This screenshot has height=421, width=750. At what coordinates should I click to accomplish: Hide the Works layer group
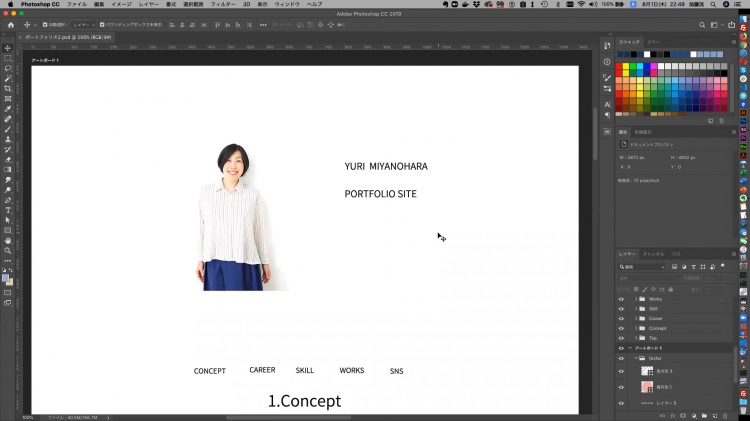point(621,299)
